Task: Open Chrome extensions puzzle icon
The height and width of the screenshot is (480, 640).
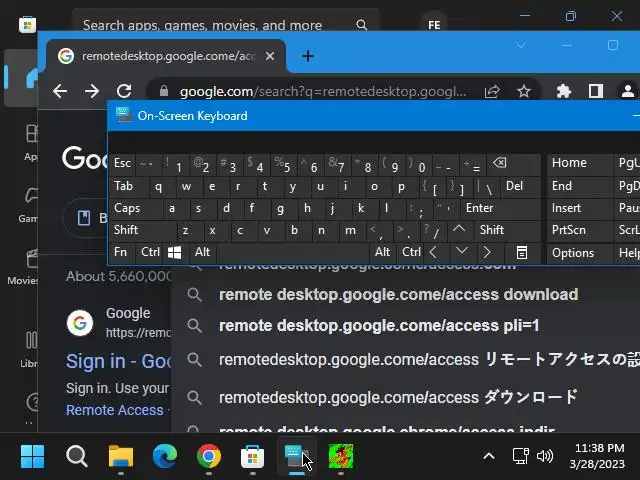Action: (x=564, y=91)
